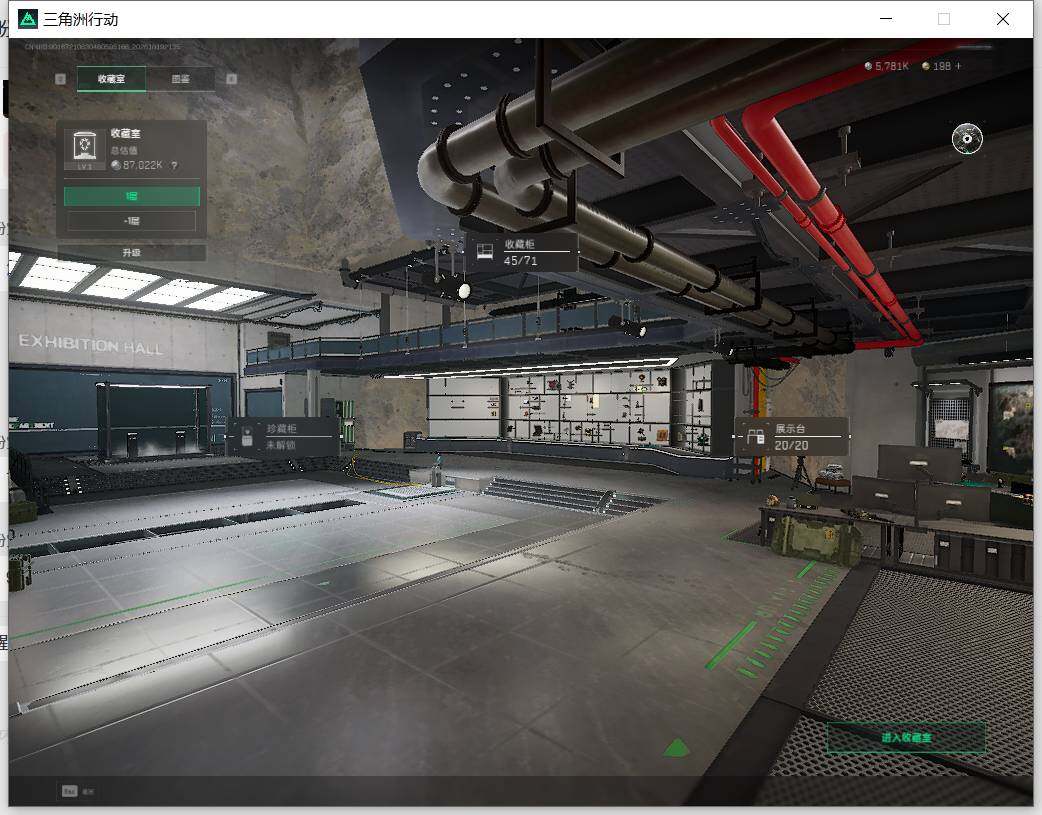Click the round disc icon at top right
This screenshot has height=815, width=1042.
tap(967, 138)
